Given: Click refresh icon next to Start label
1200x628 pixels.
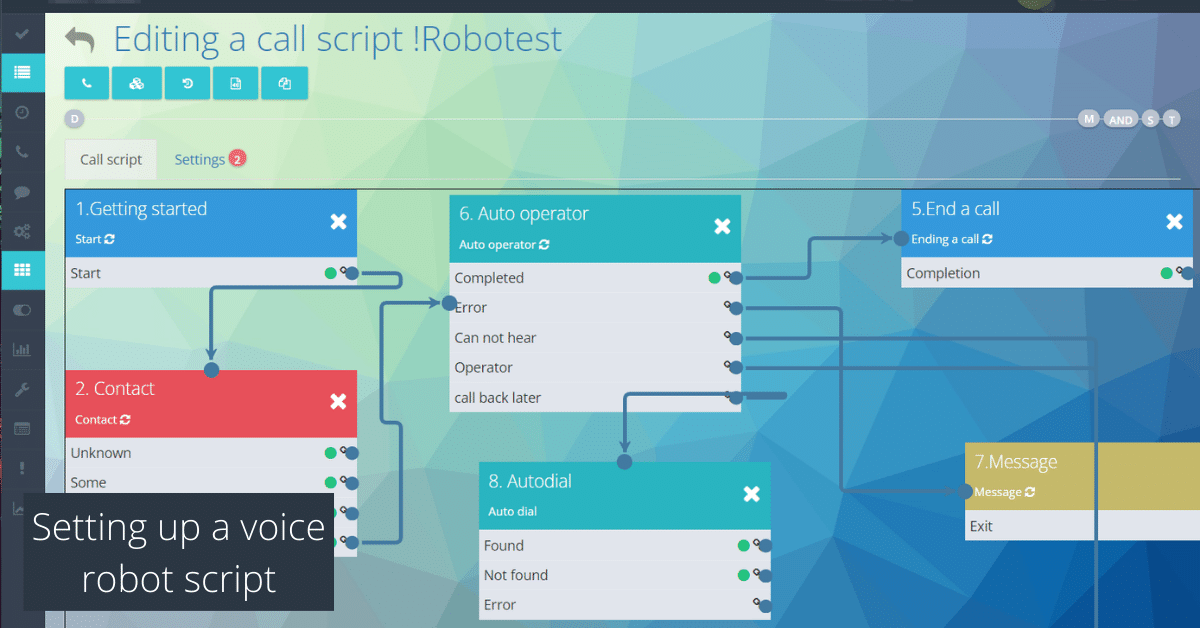Looking at the screenshot, I should [109, 240].
